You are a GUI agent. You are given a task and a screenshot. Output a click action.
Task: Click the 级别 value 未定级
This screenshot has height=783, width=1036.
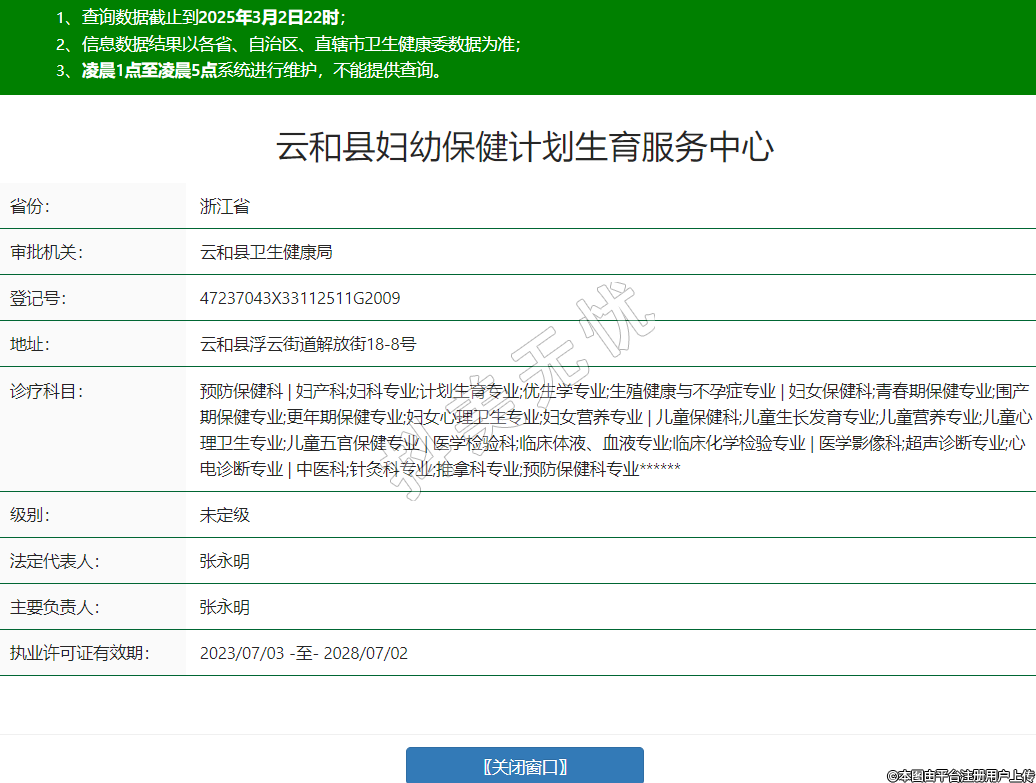[x=225, y=515]
